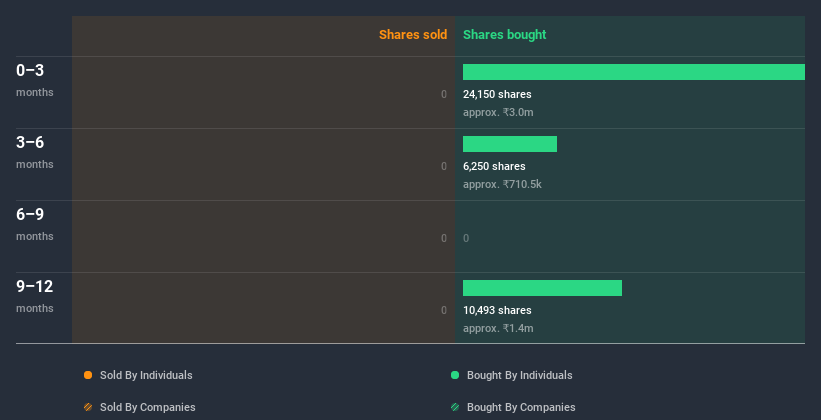Click the sold zero value in 3–6 months row
821x420 pixels.
click(x=444, y=166)
